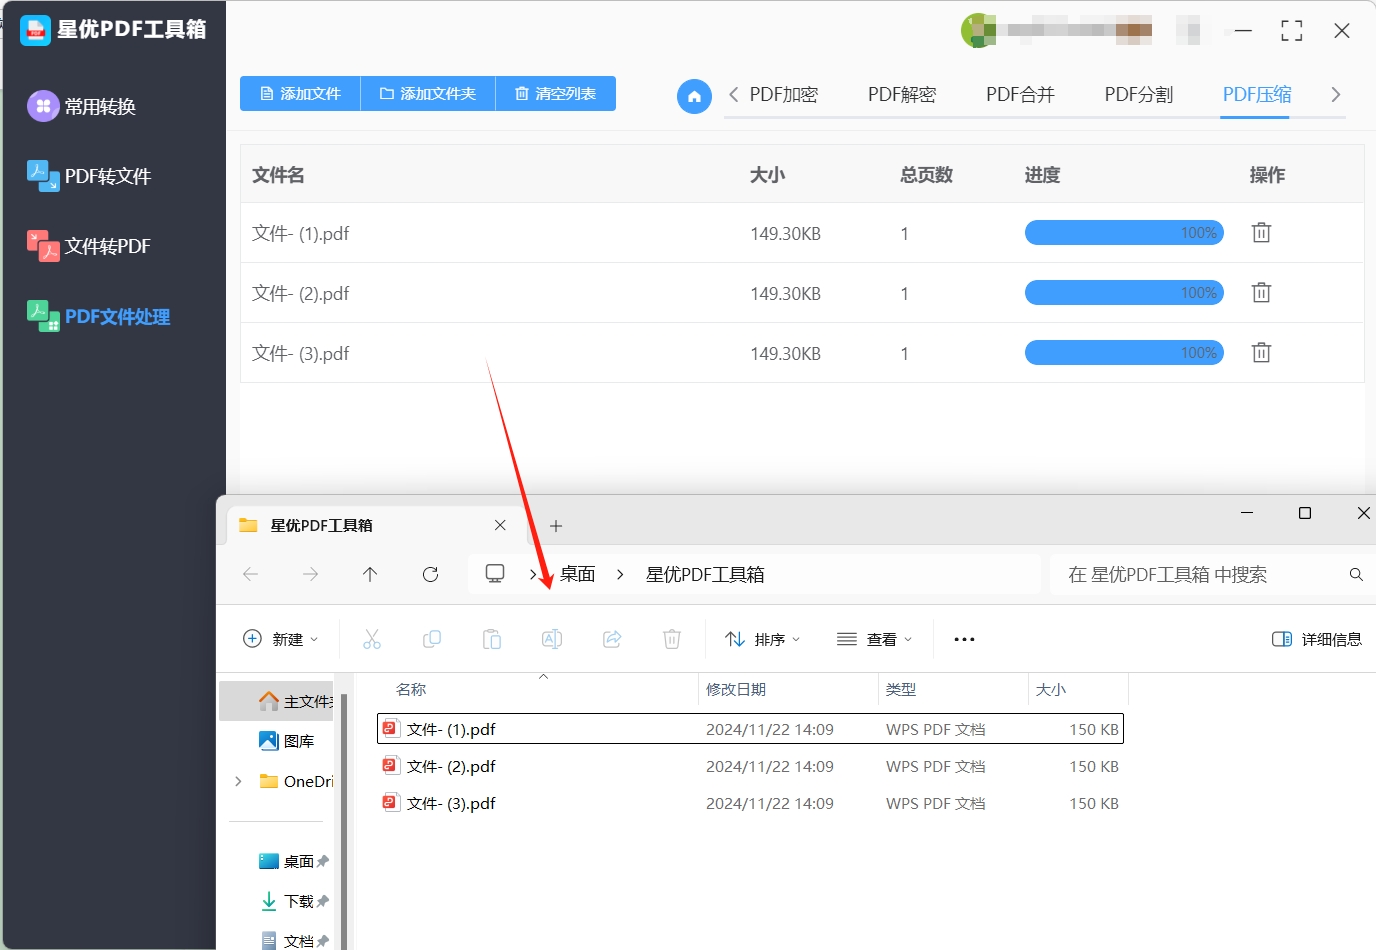Open the more options ellipsis menu
Viewport: 1376px width, 950px height.
tap(964, 639)
